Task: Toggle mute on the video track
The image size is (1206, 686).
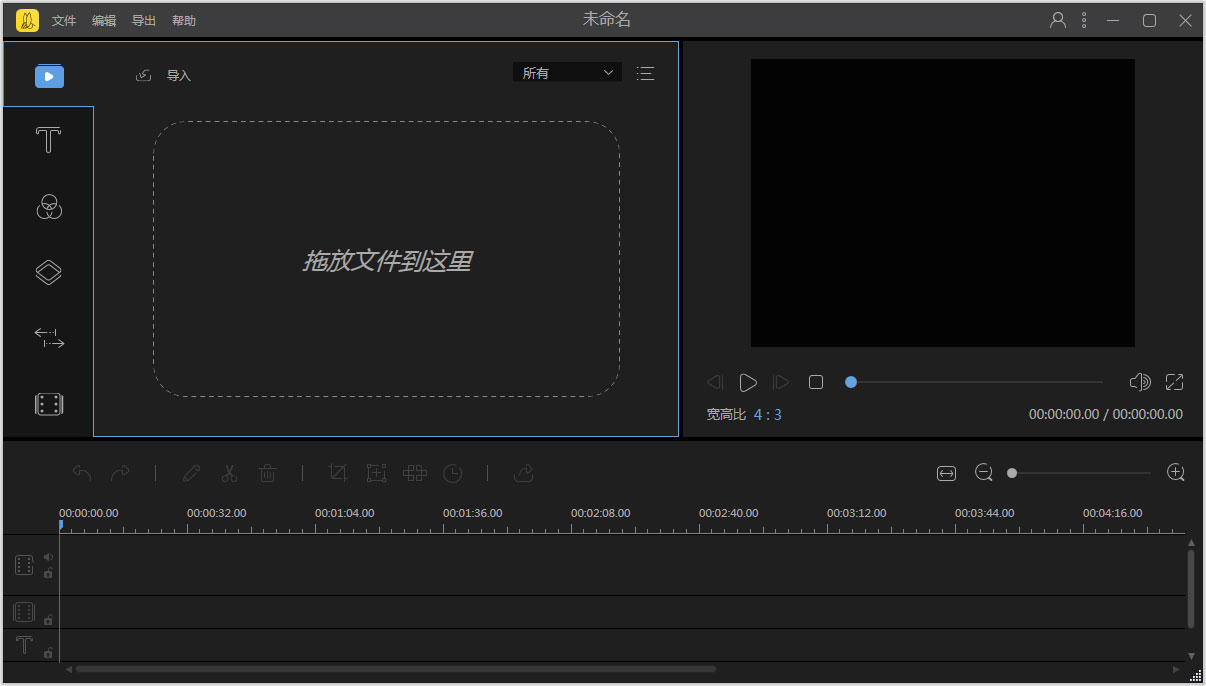Action: [48, 557]
